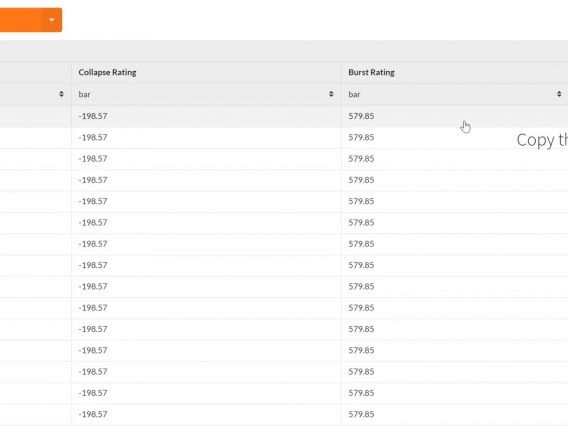Click the bar unit under Collapse Rating

[84, 94]
